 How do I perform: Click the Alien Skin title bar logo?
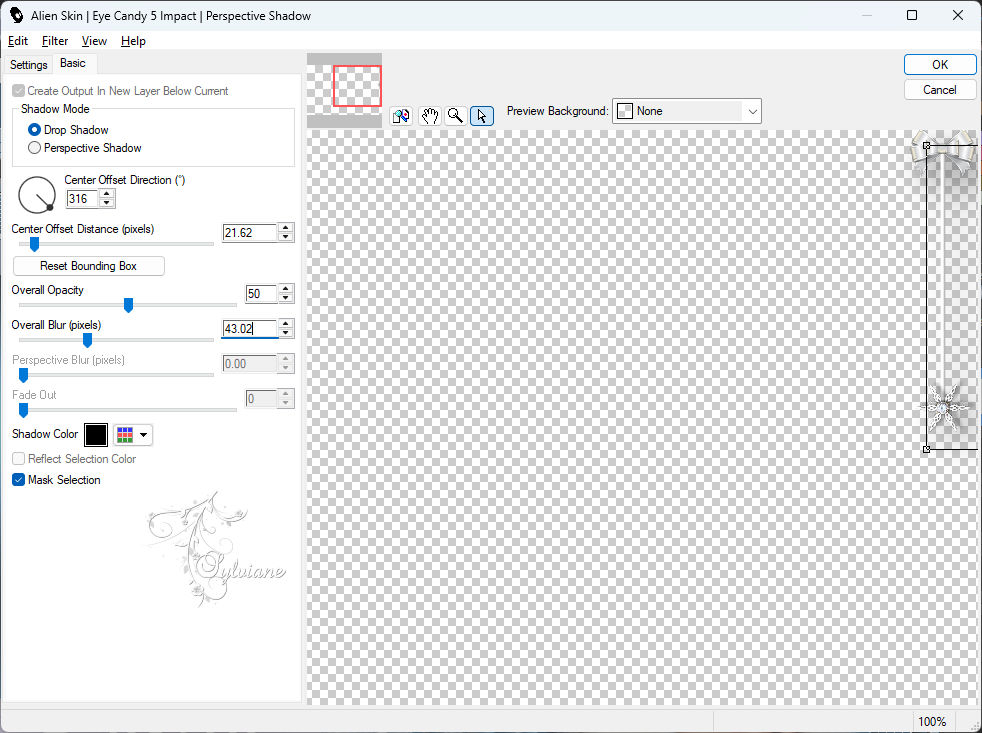coord(16,15)
